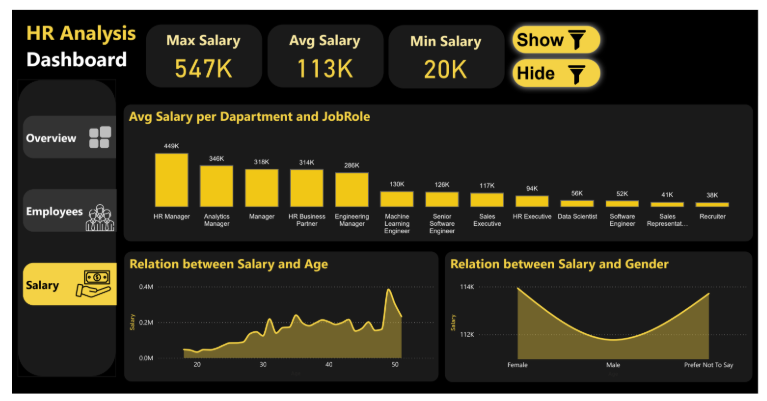
Task: Click the HR Manager bar in chart
Action: coord(171,180)
